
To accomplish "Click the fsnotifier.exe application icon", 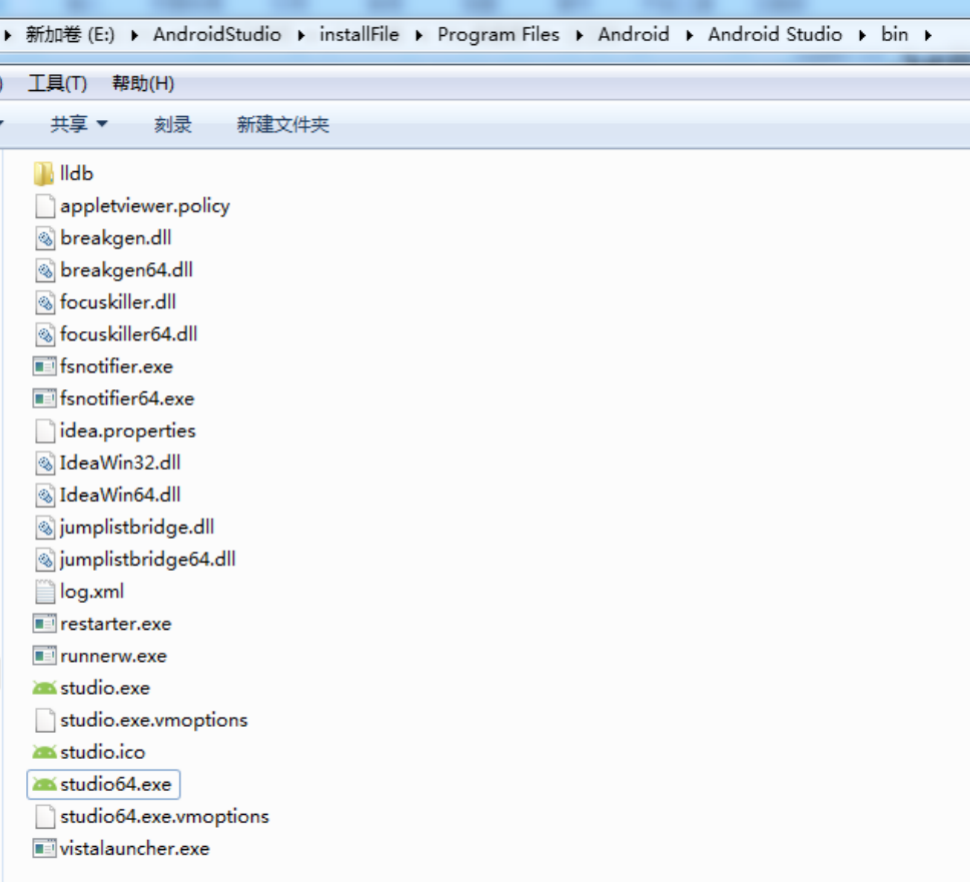I will [x=44, y=367].
